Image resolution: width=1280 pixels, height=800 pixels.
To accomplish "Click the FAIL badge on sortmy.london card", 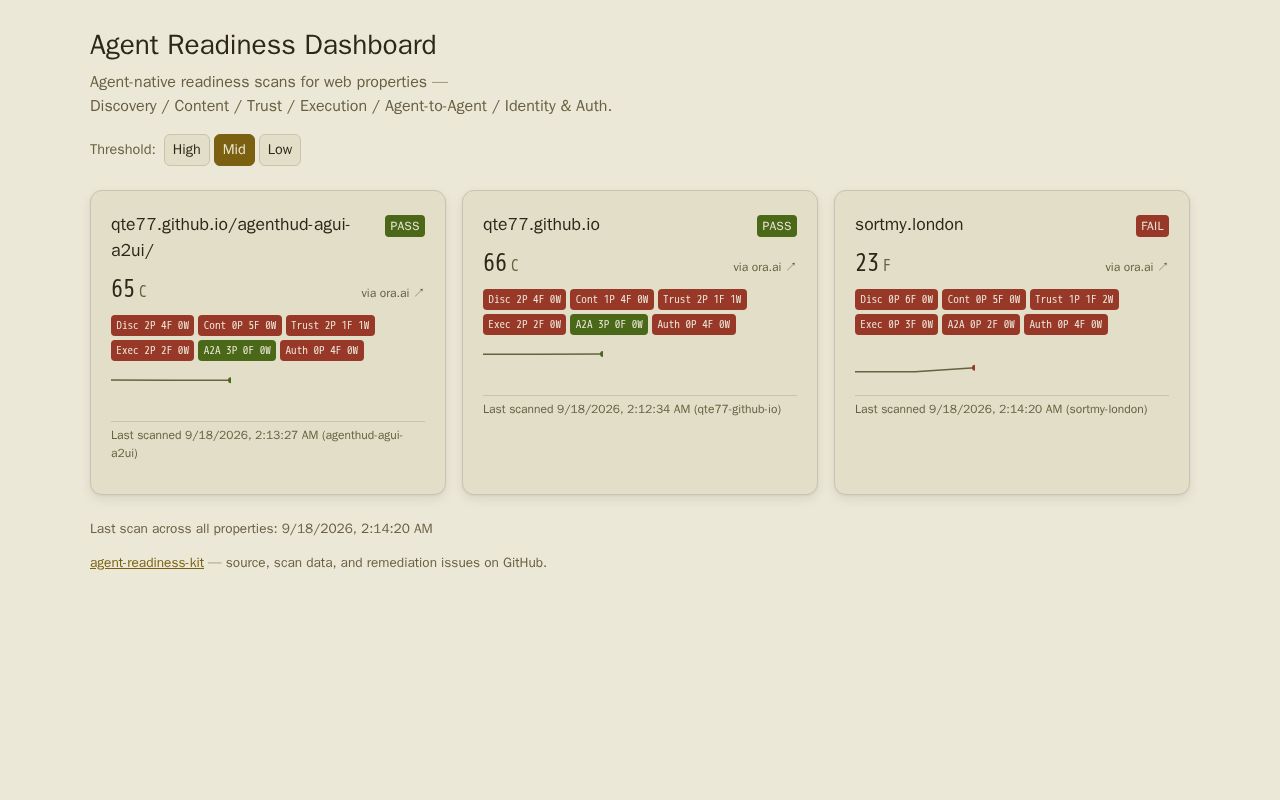I will click(1152, 226).
